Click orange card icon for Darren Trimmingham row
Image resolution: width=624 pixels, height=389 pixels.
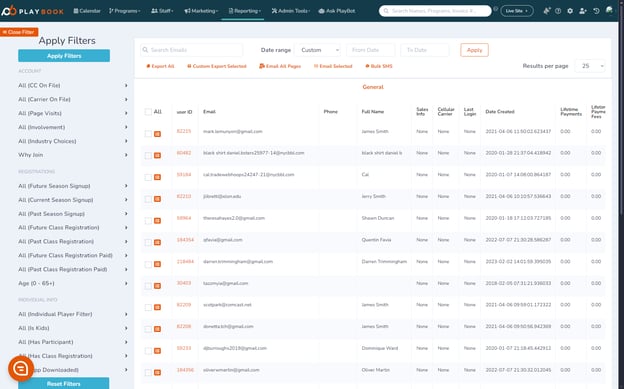pyautogui.click(x=157, y=264)
